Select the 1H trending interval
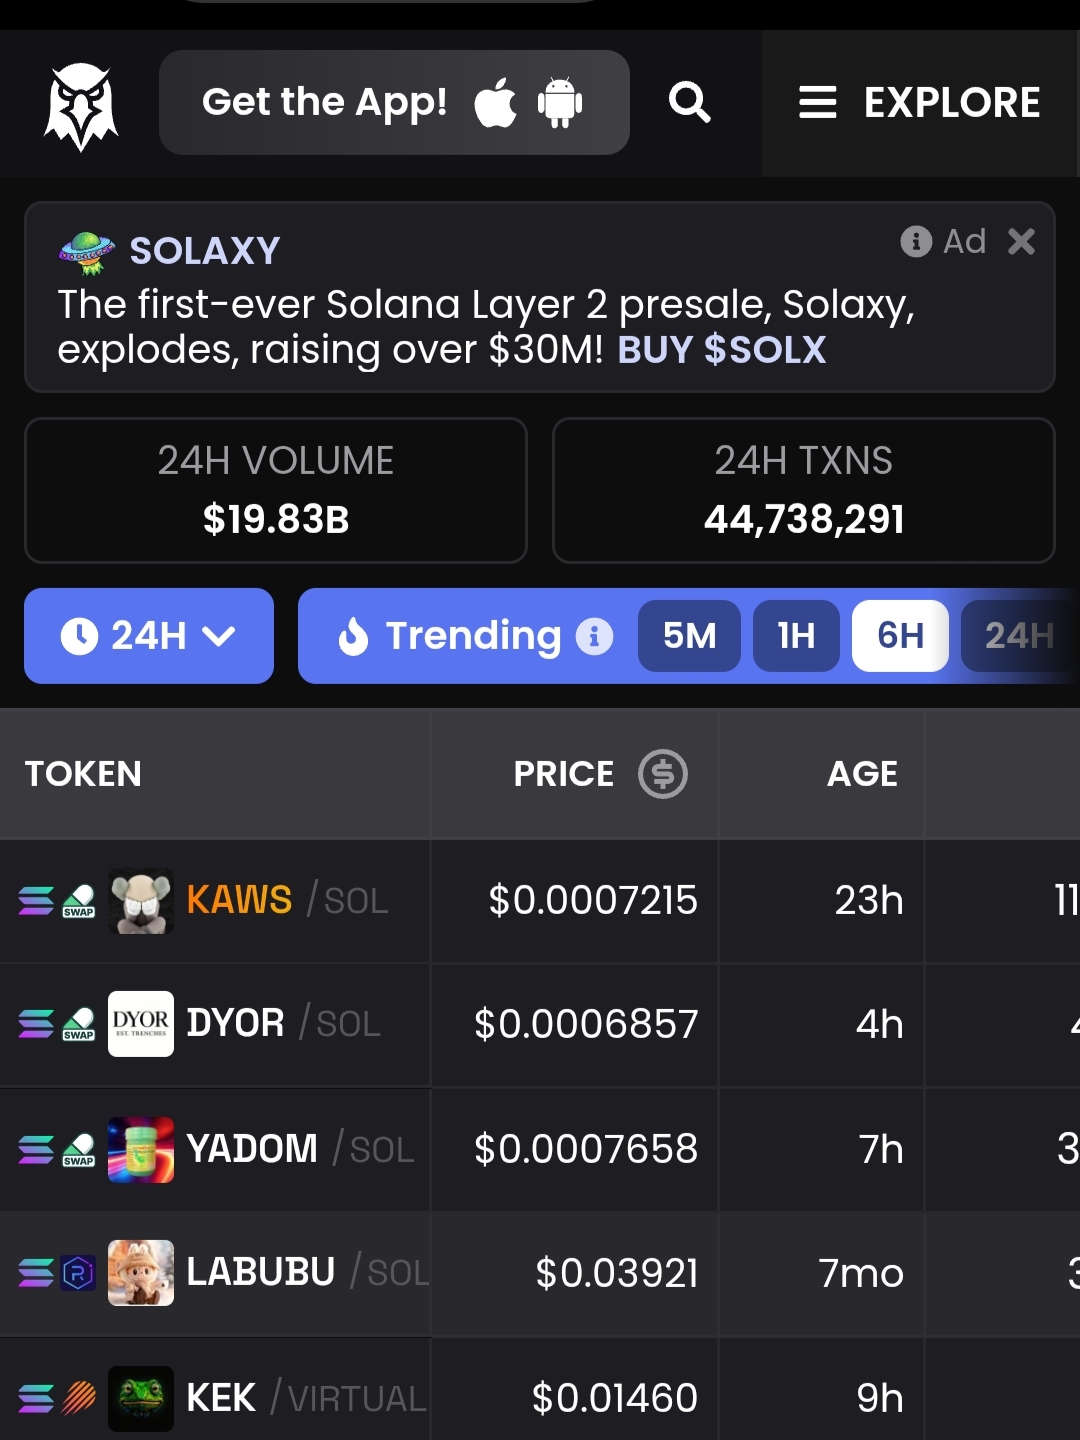 coord(796,636)
